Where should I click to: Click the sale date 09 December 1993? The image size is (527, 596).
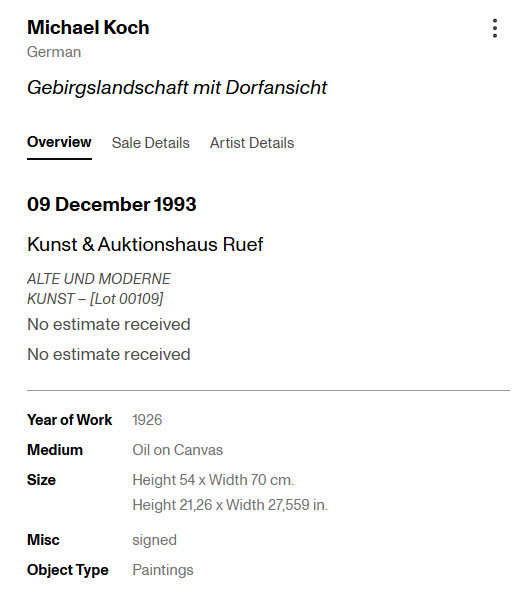[x=112, y=204]
